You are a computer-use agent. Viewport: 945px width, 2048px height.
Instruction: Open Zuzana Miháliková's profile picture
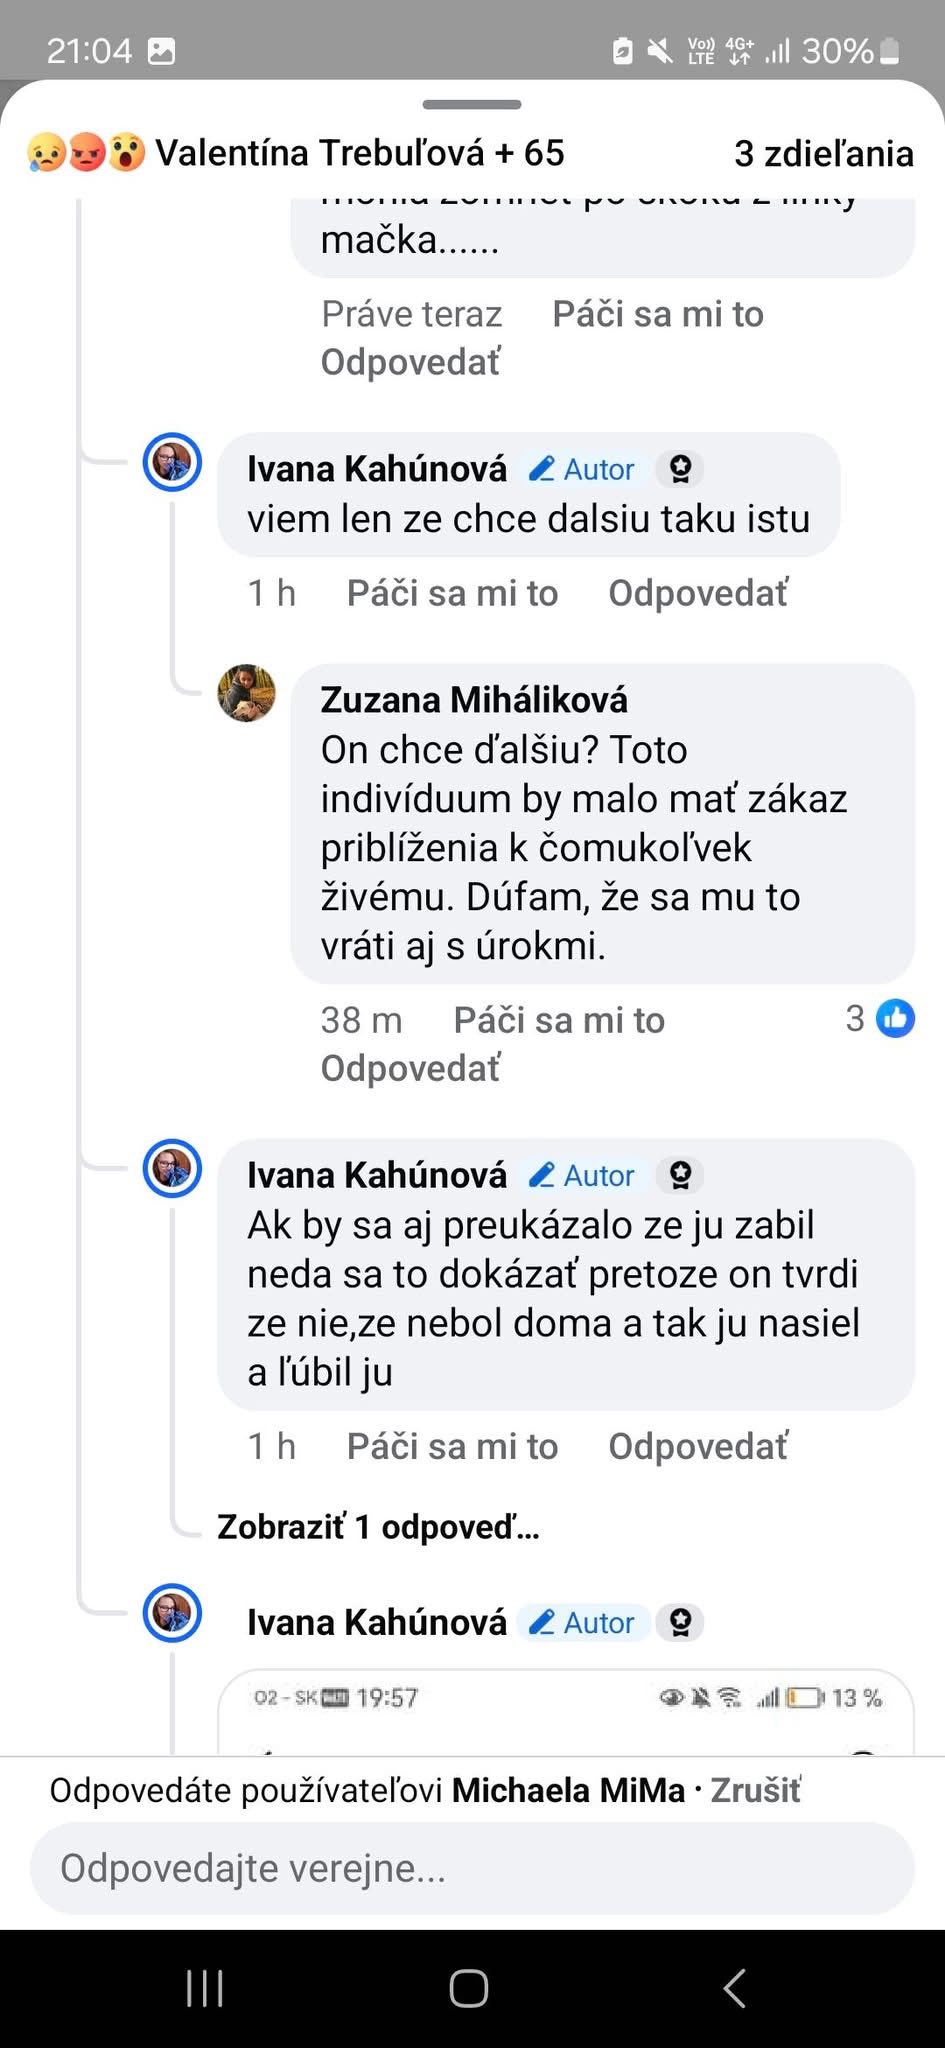[x=246, y=692]
